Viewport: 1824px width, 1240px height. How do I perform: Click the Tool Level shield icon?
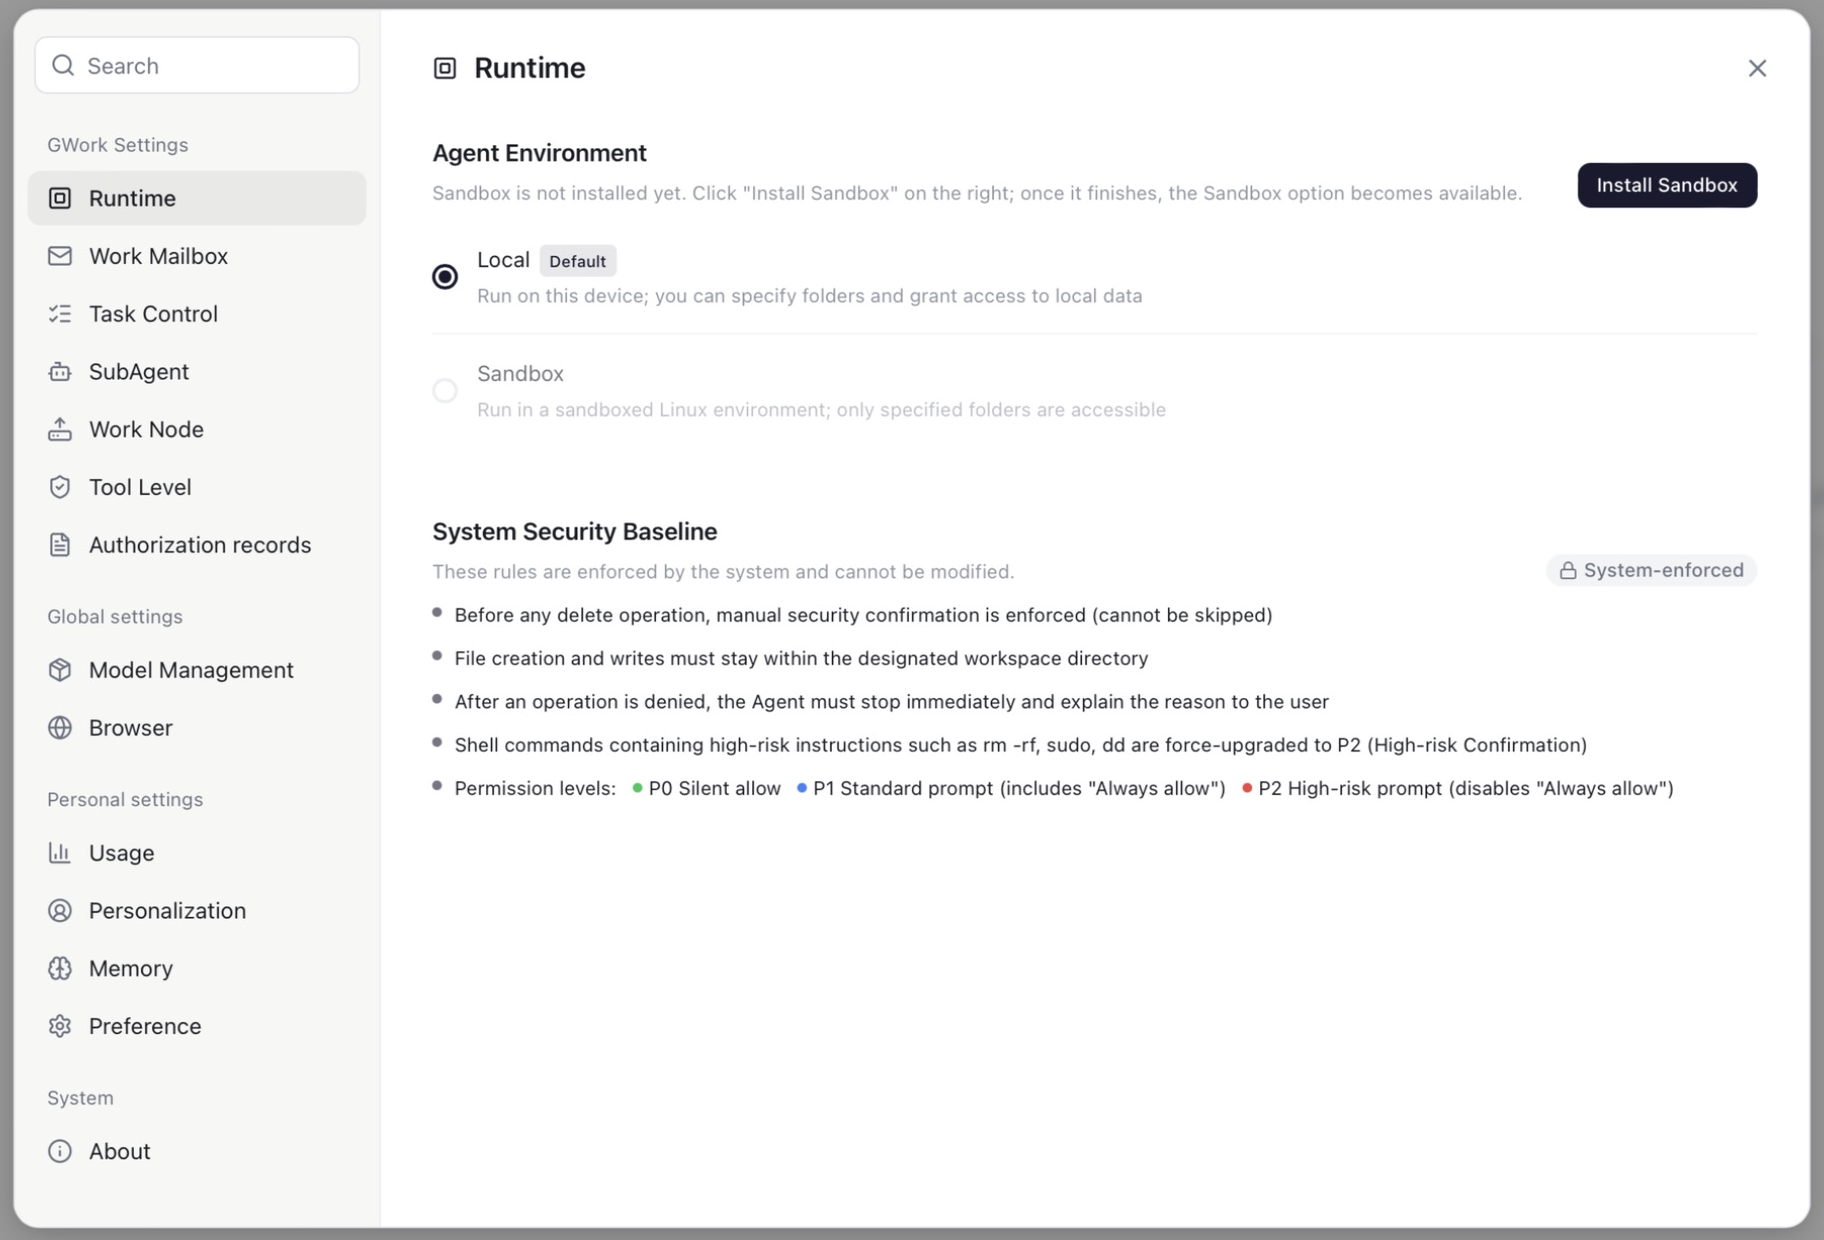(x=60, y=487)
